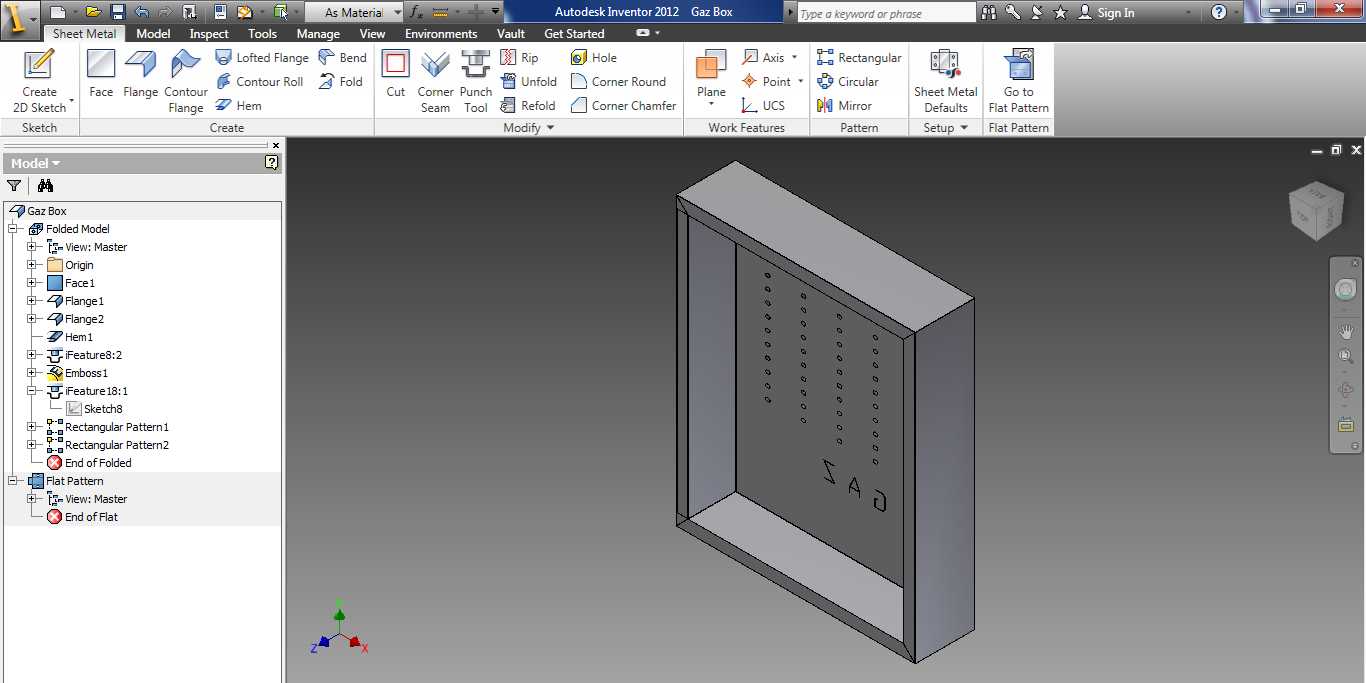The width and height of the screenshot is (1366, 683).
Task: Select the Cut tool
Action: (396, 74)
